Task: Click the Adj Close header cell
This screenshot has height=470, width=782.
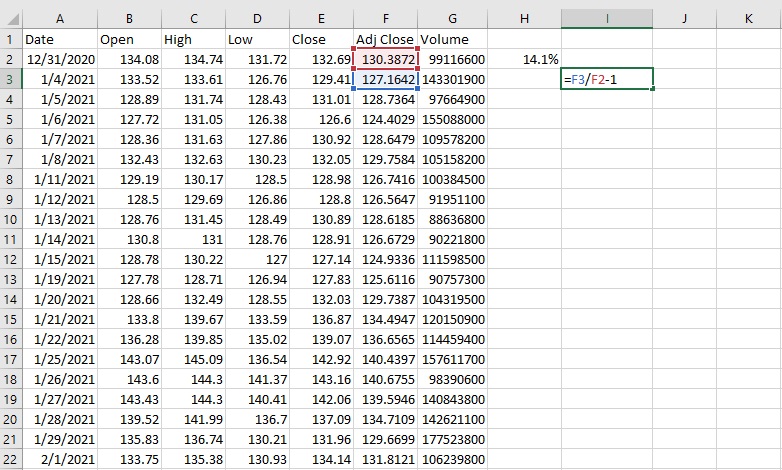Action: coord(385,40)
